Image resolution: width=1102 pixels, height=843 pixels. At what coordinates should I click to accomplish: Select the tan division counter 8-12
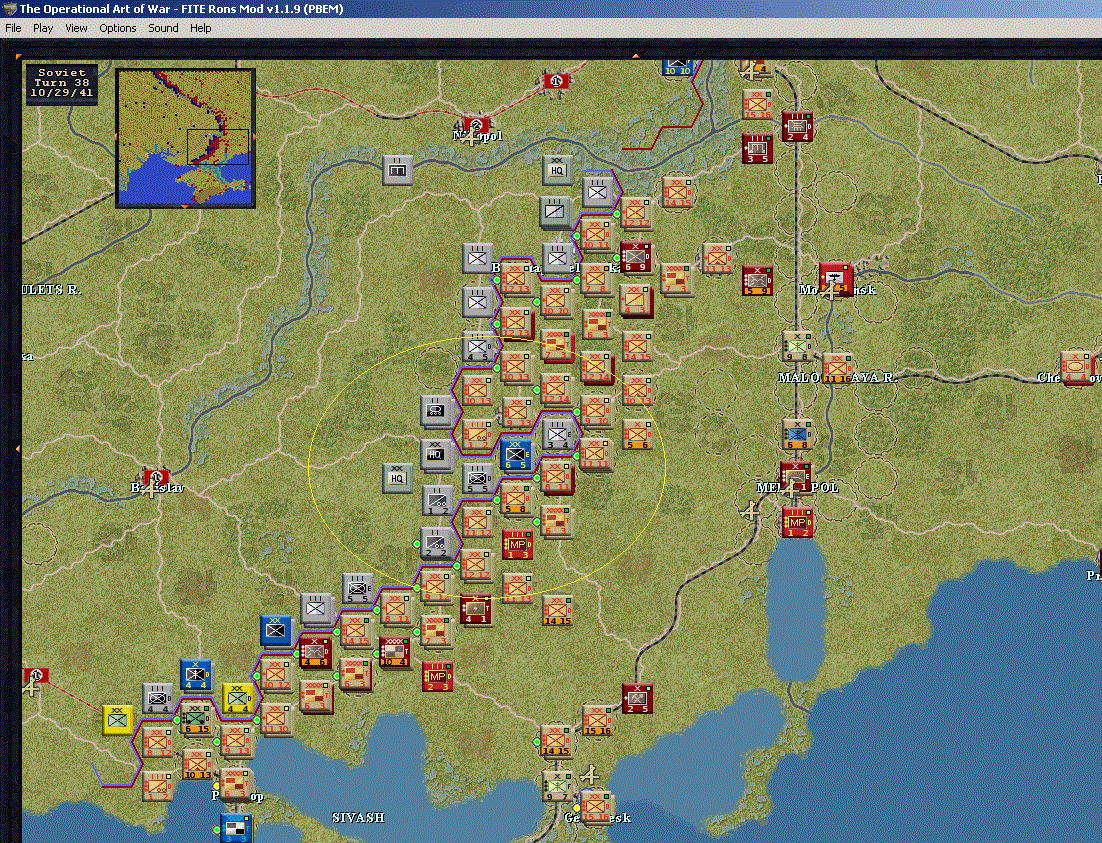[x=156, y=742]
